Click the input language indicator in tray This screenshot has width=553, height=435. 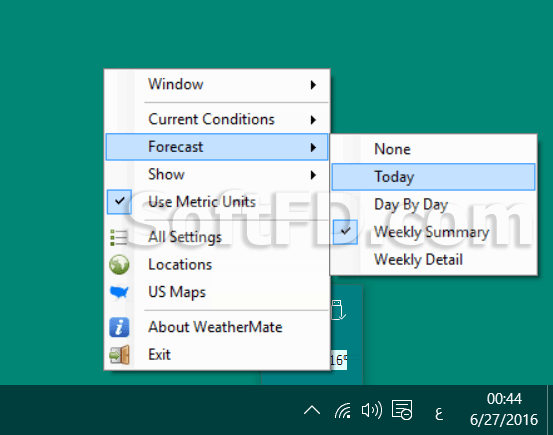(439, 413)
